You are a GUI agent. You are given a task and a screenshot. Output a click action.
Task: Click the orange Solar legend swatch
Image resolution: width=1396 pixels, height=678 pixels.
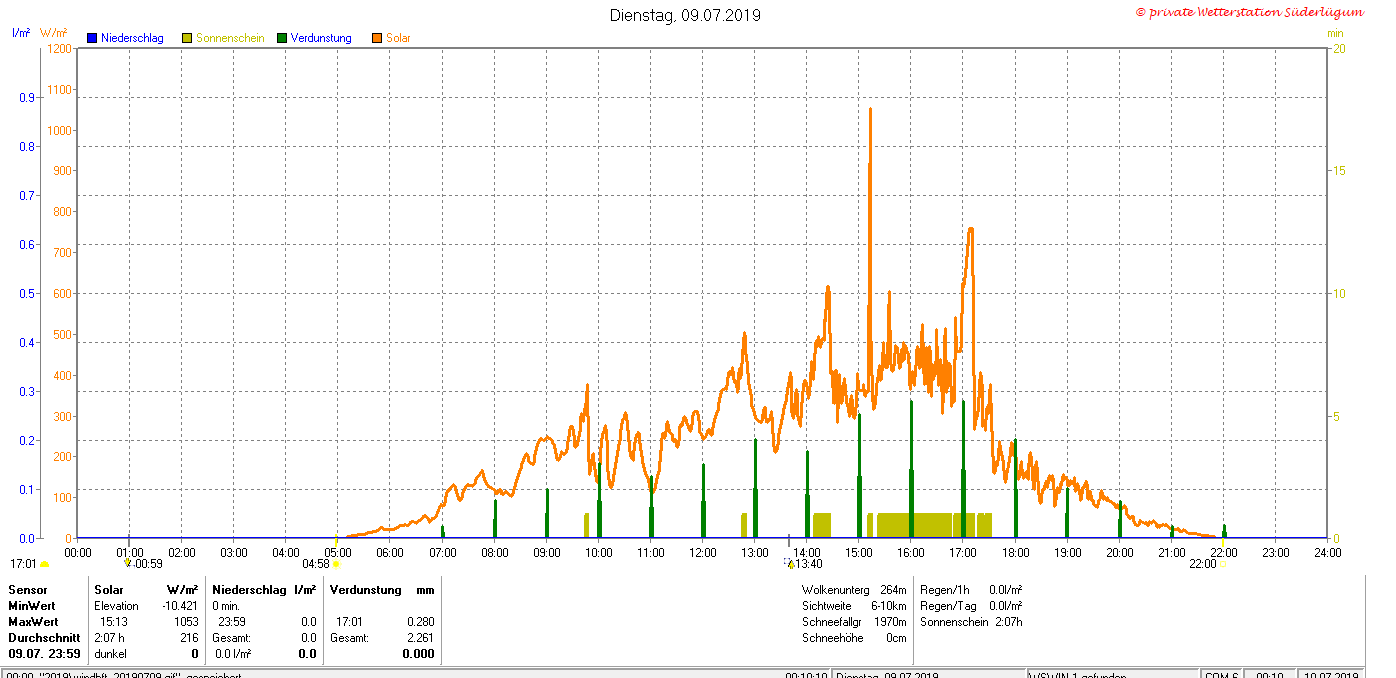377,38
